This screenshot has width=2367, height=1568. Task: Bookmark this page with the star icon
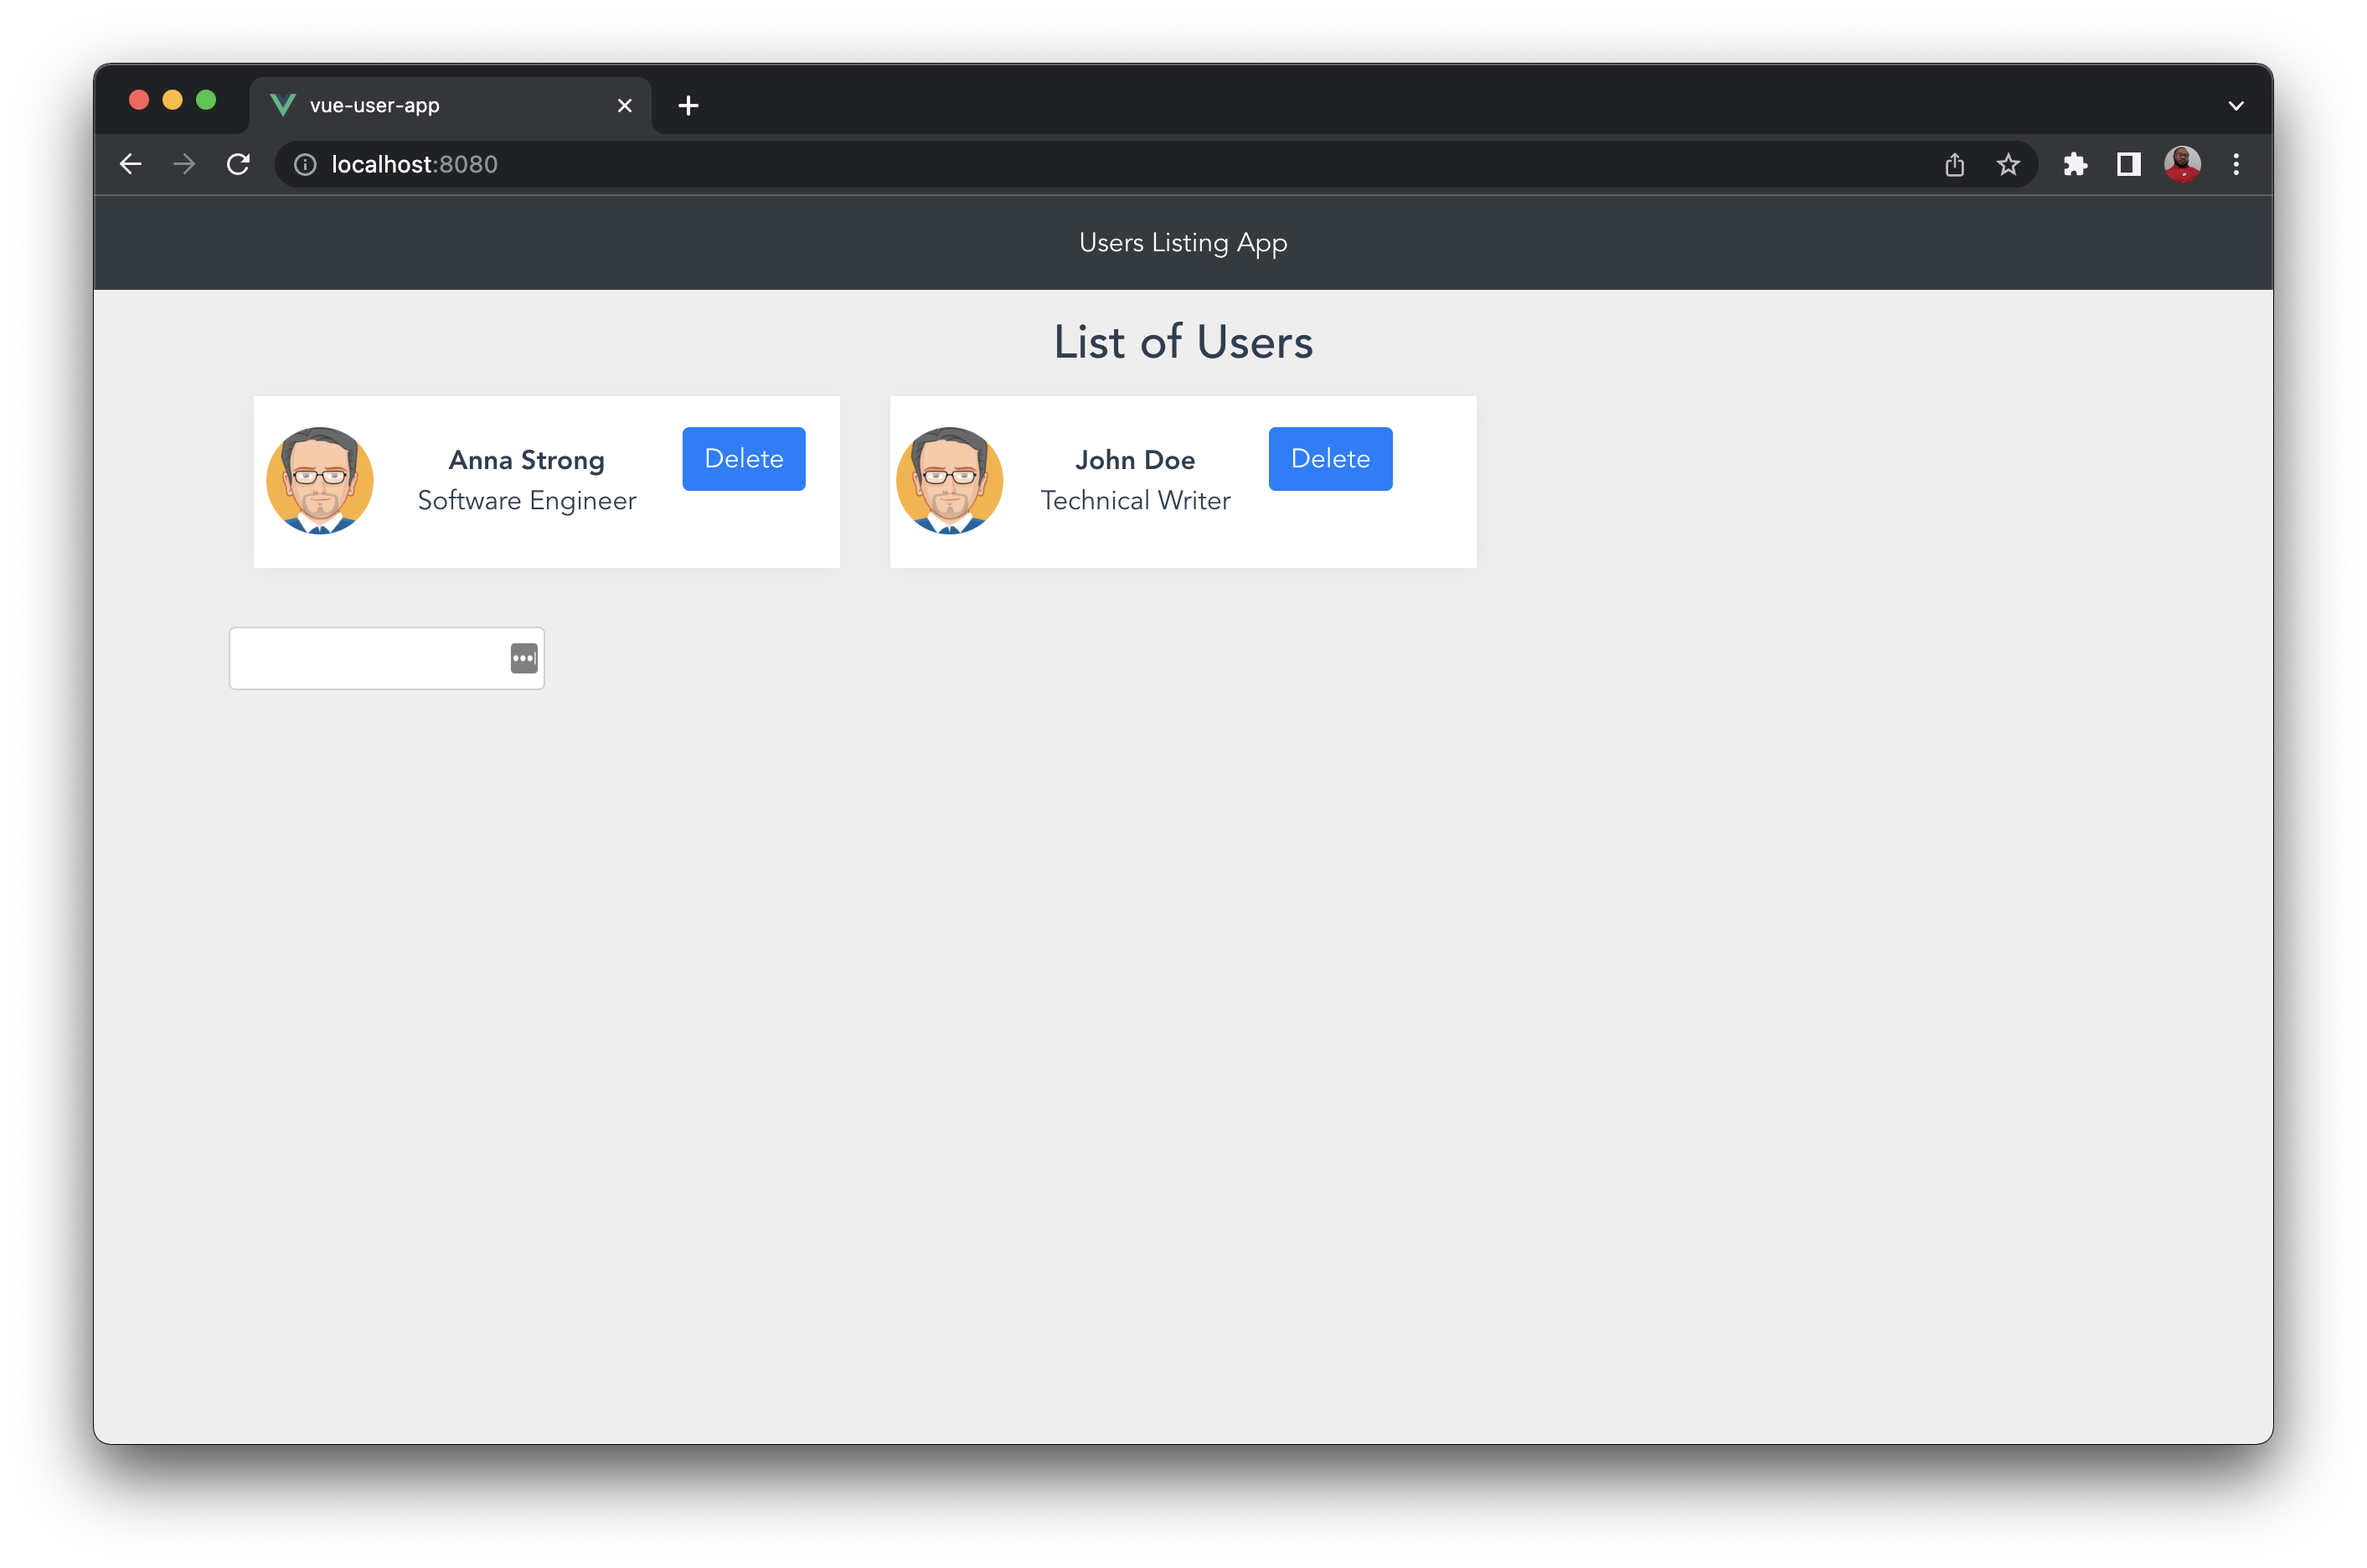[x=2008, y=164]
